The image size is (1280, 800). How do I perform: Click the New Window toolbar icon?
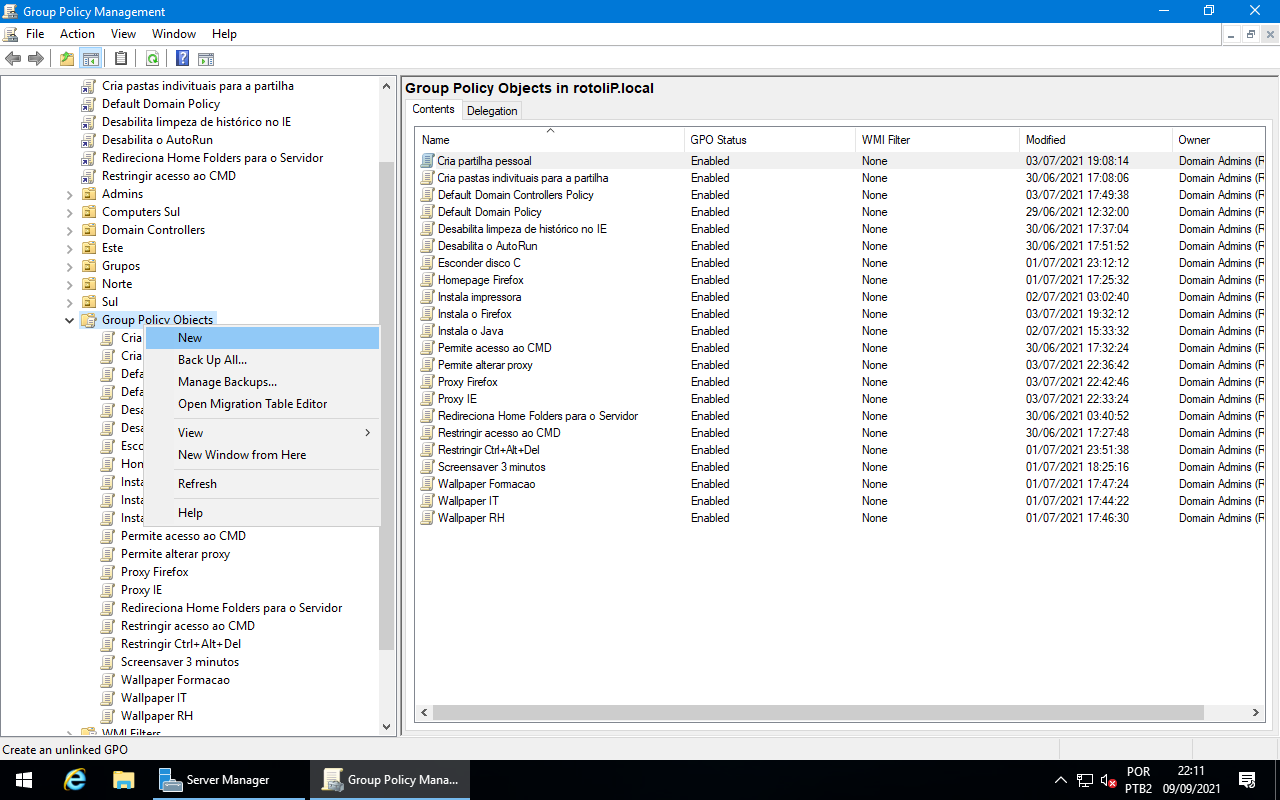pos(206,58)
